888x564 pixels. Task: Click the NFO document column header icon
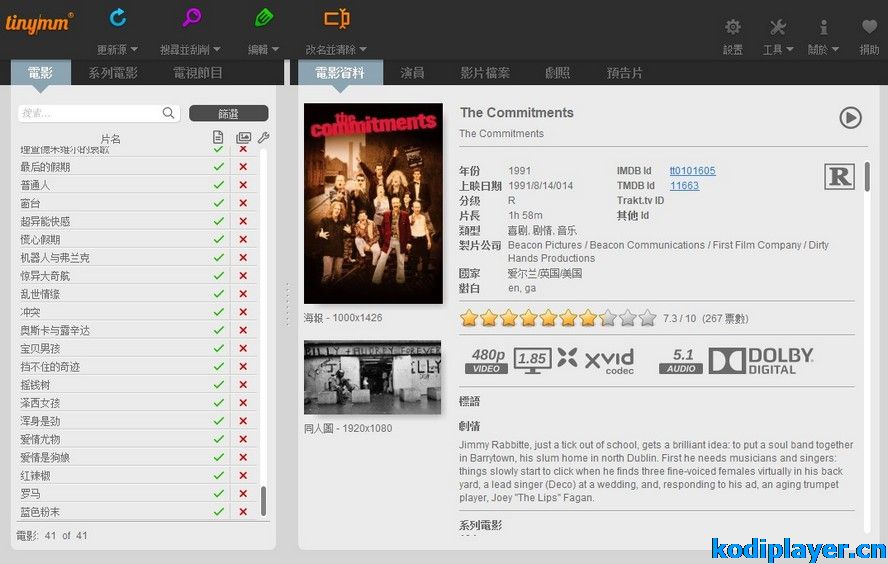tap(218, 137)
